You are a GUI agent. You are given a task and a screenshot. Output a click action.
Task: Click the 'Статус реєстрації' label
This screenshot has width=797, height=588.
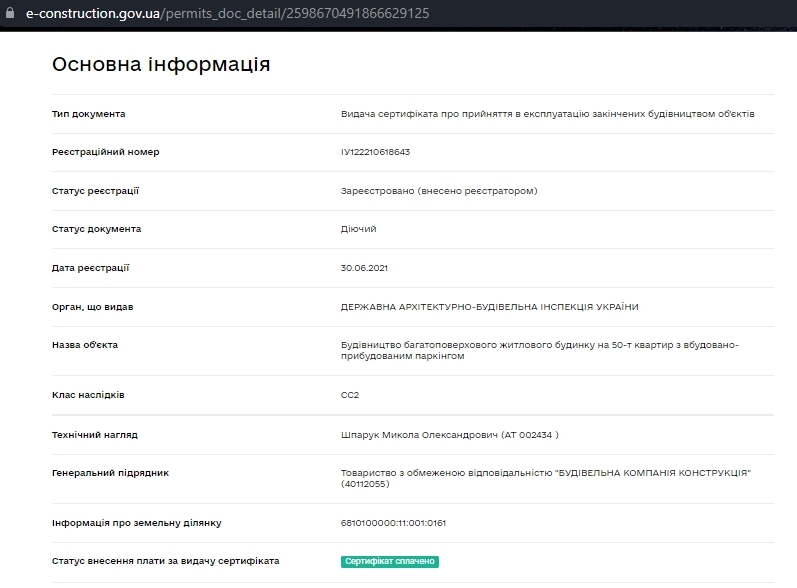[95, 191]
